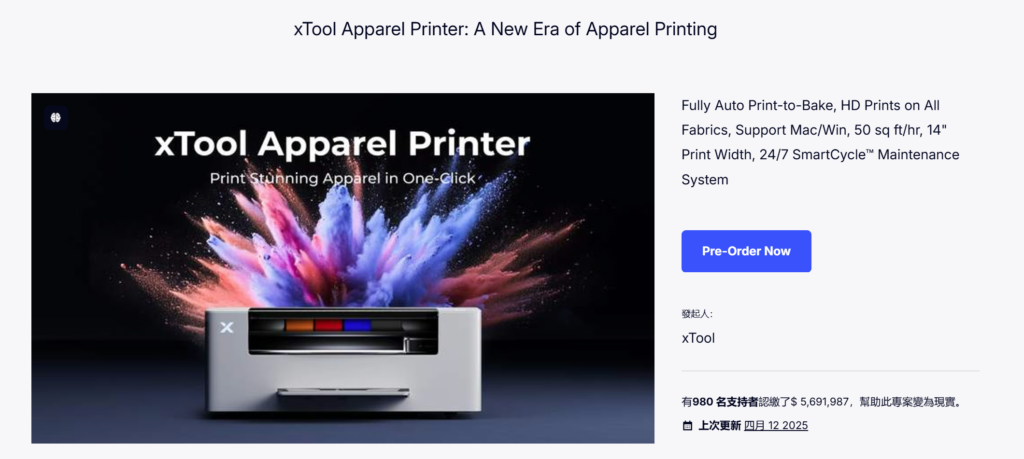
Task: Click the X logo on the printer
Action: click(227, 327)
